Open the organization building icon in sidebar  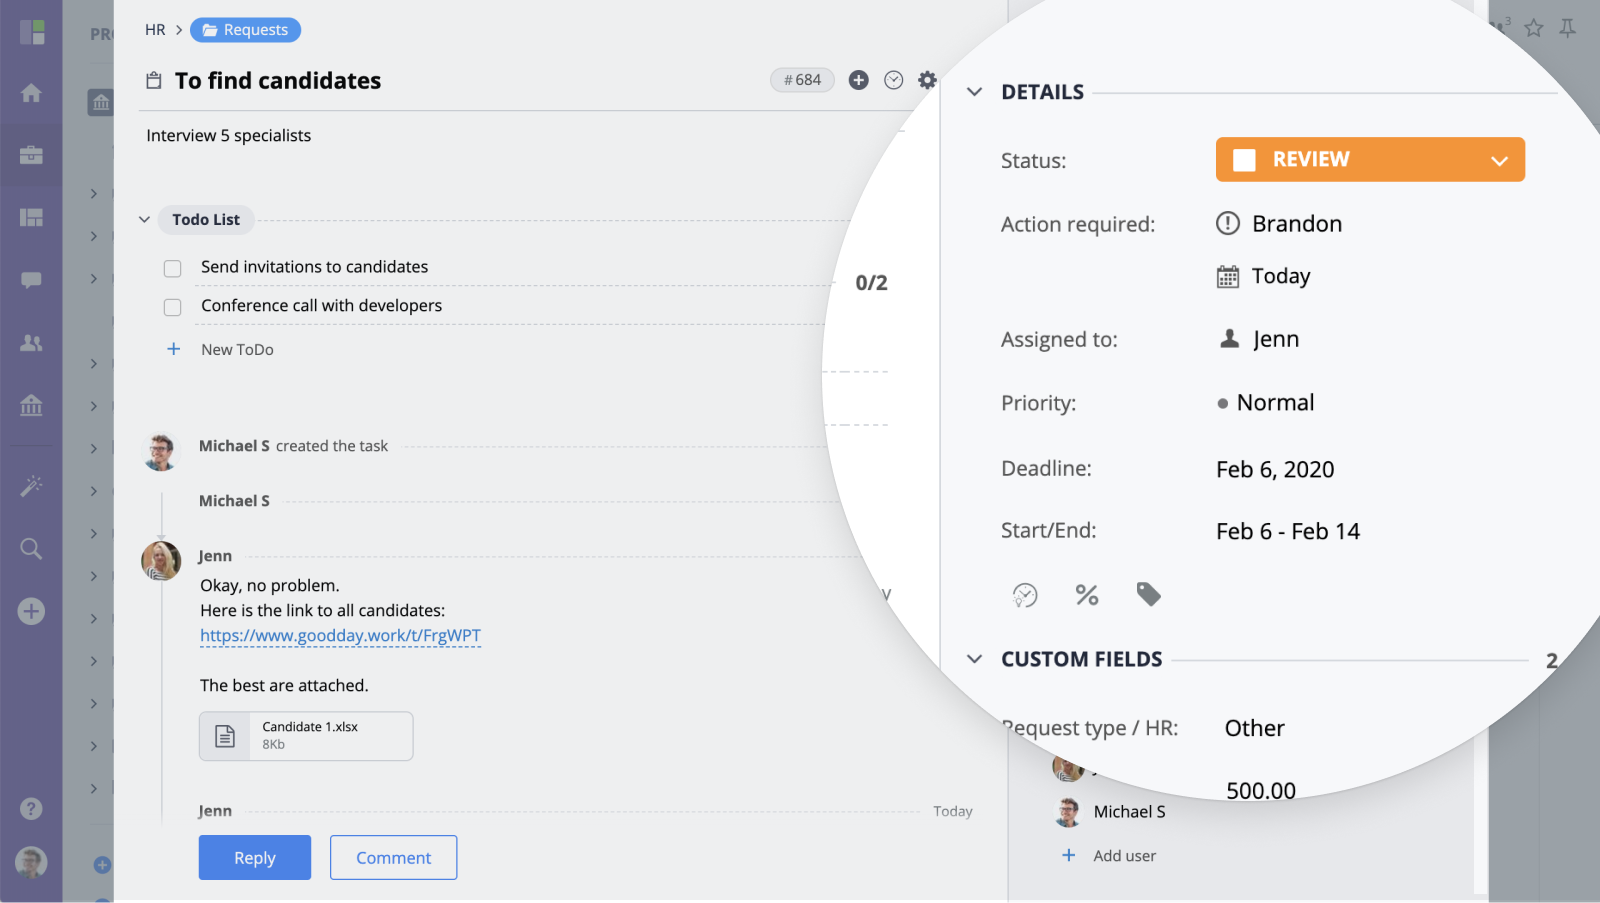pos(31,405)
